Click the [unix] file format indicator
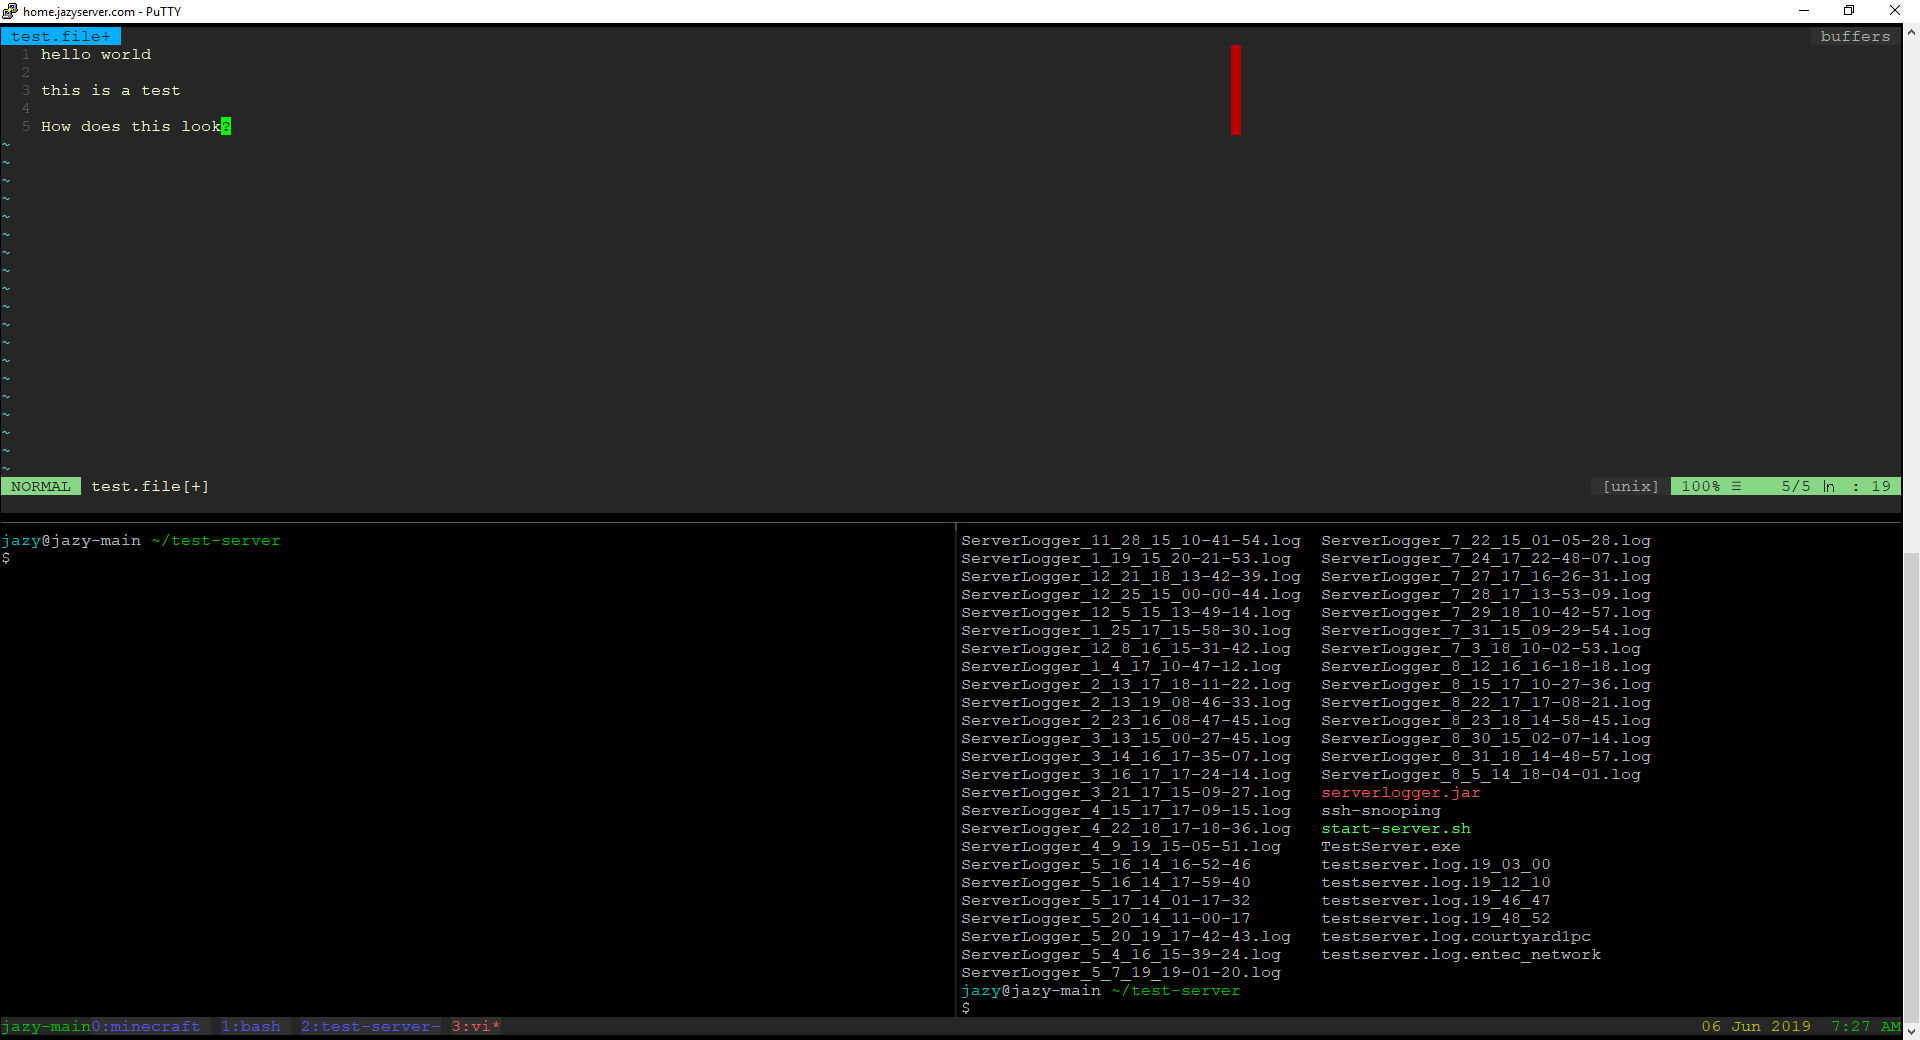The height and width of the screenshot is (1040, 1920). pos(1630,486)
